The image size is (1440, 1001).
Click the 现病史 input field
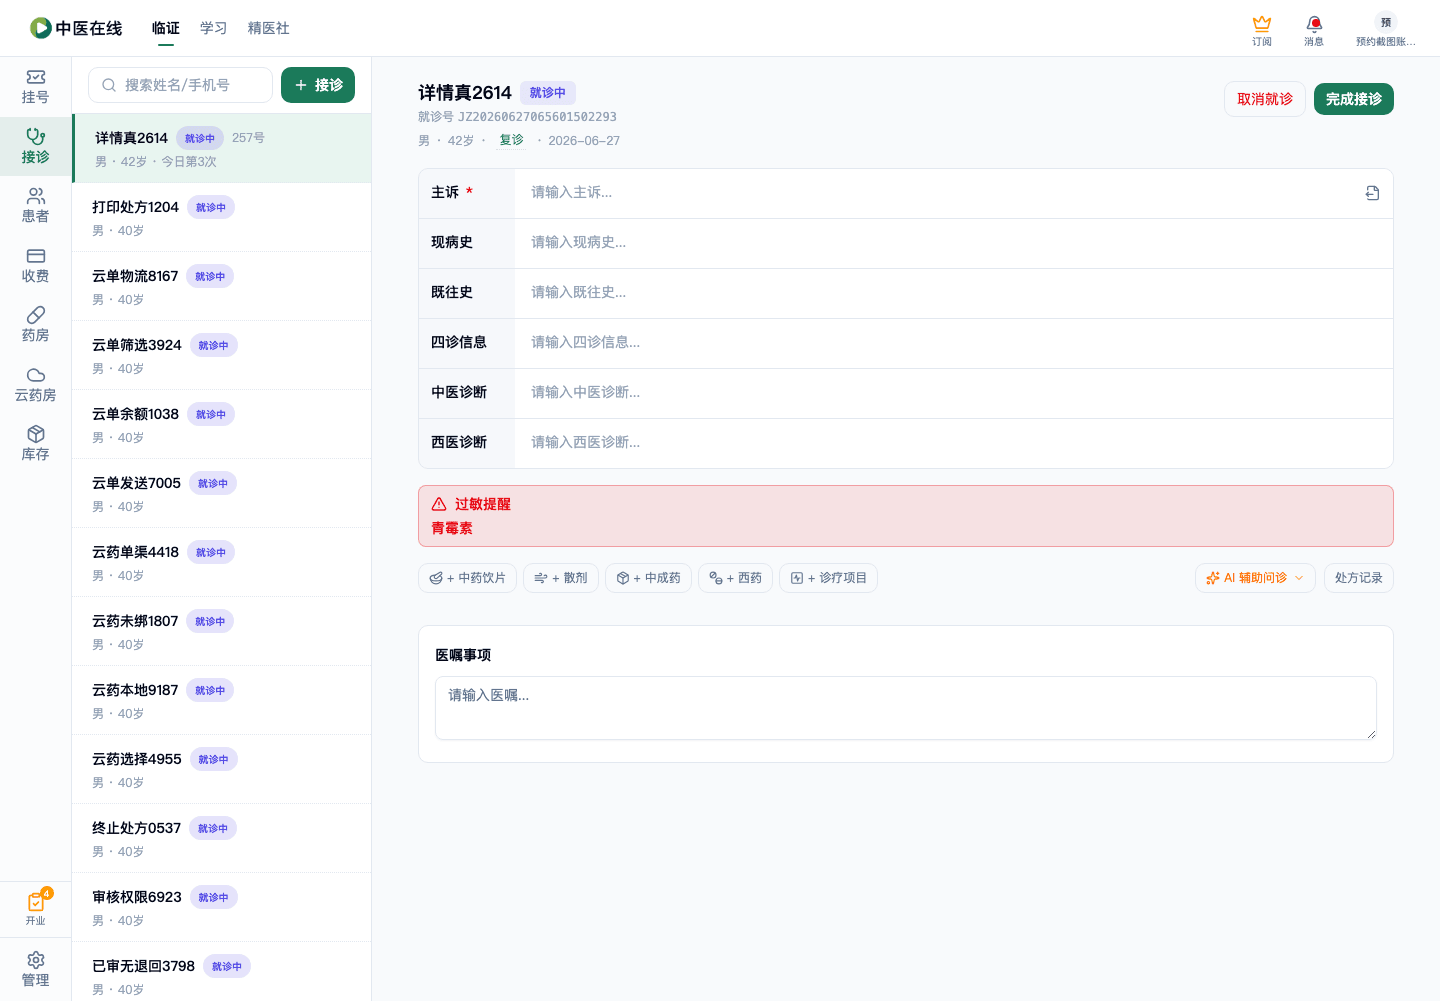[x=954, y=243]
